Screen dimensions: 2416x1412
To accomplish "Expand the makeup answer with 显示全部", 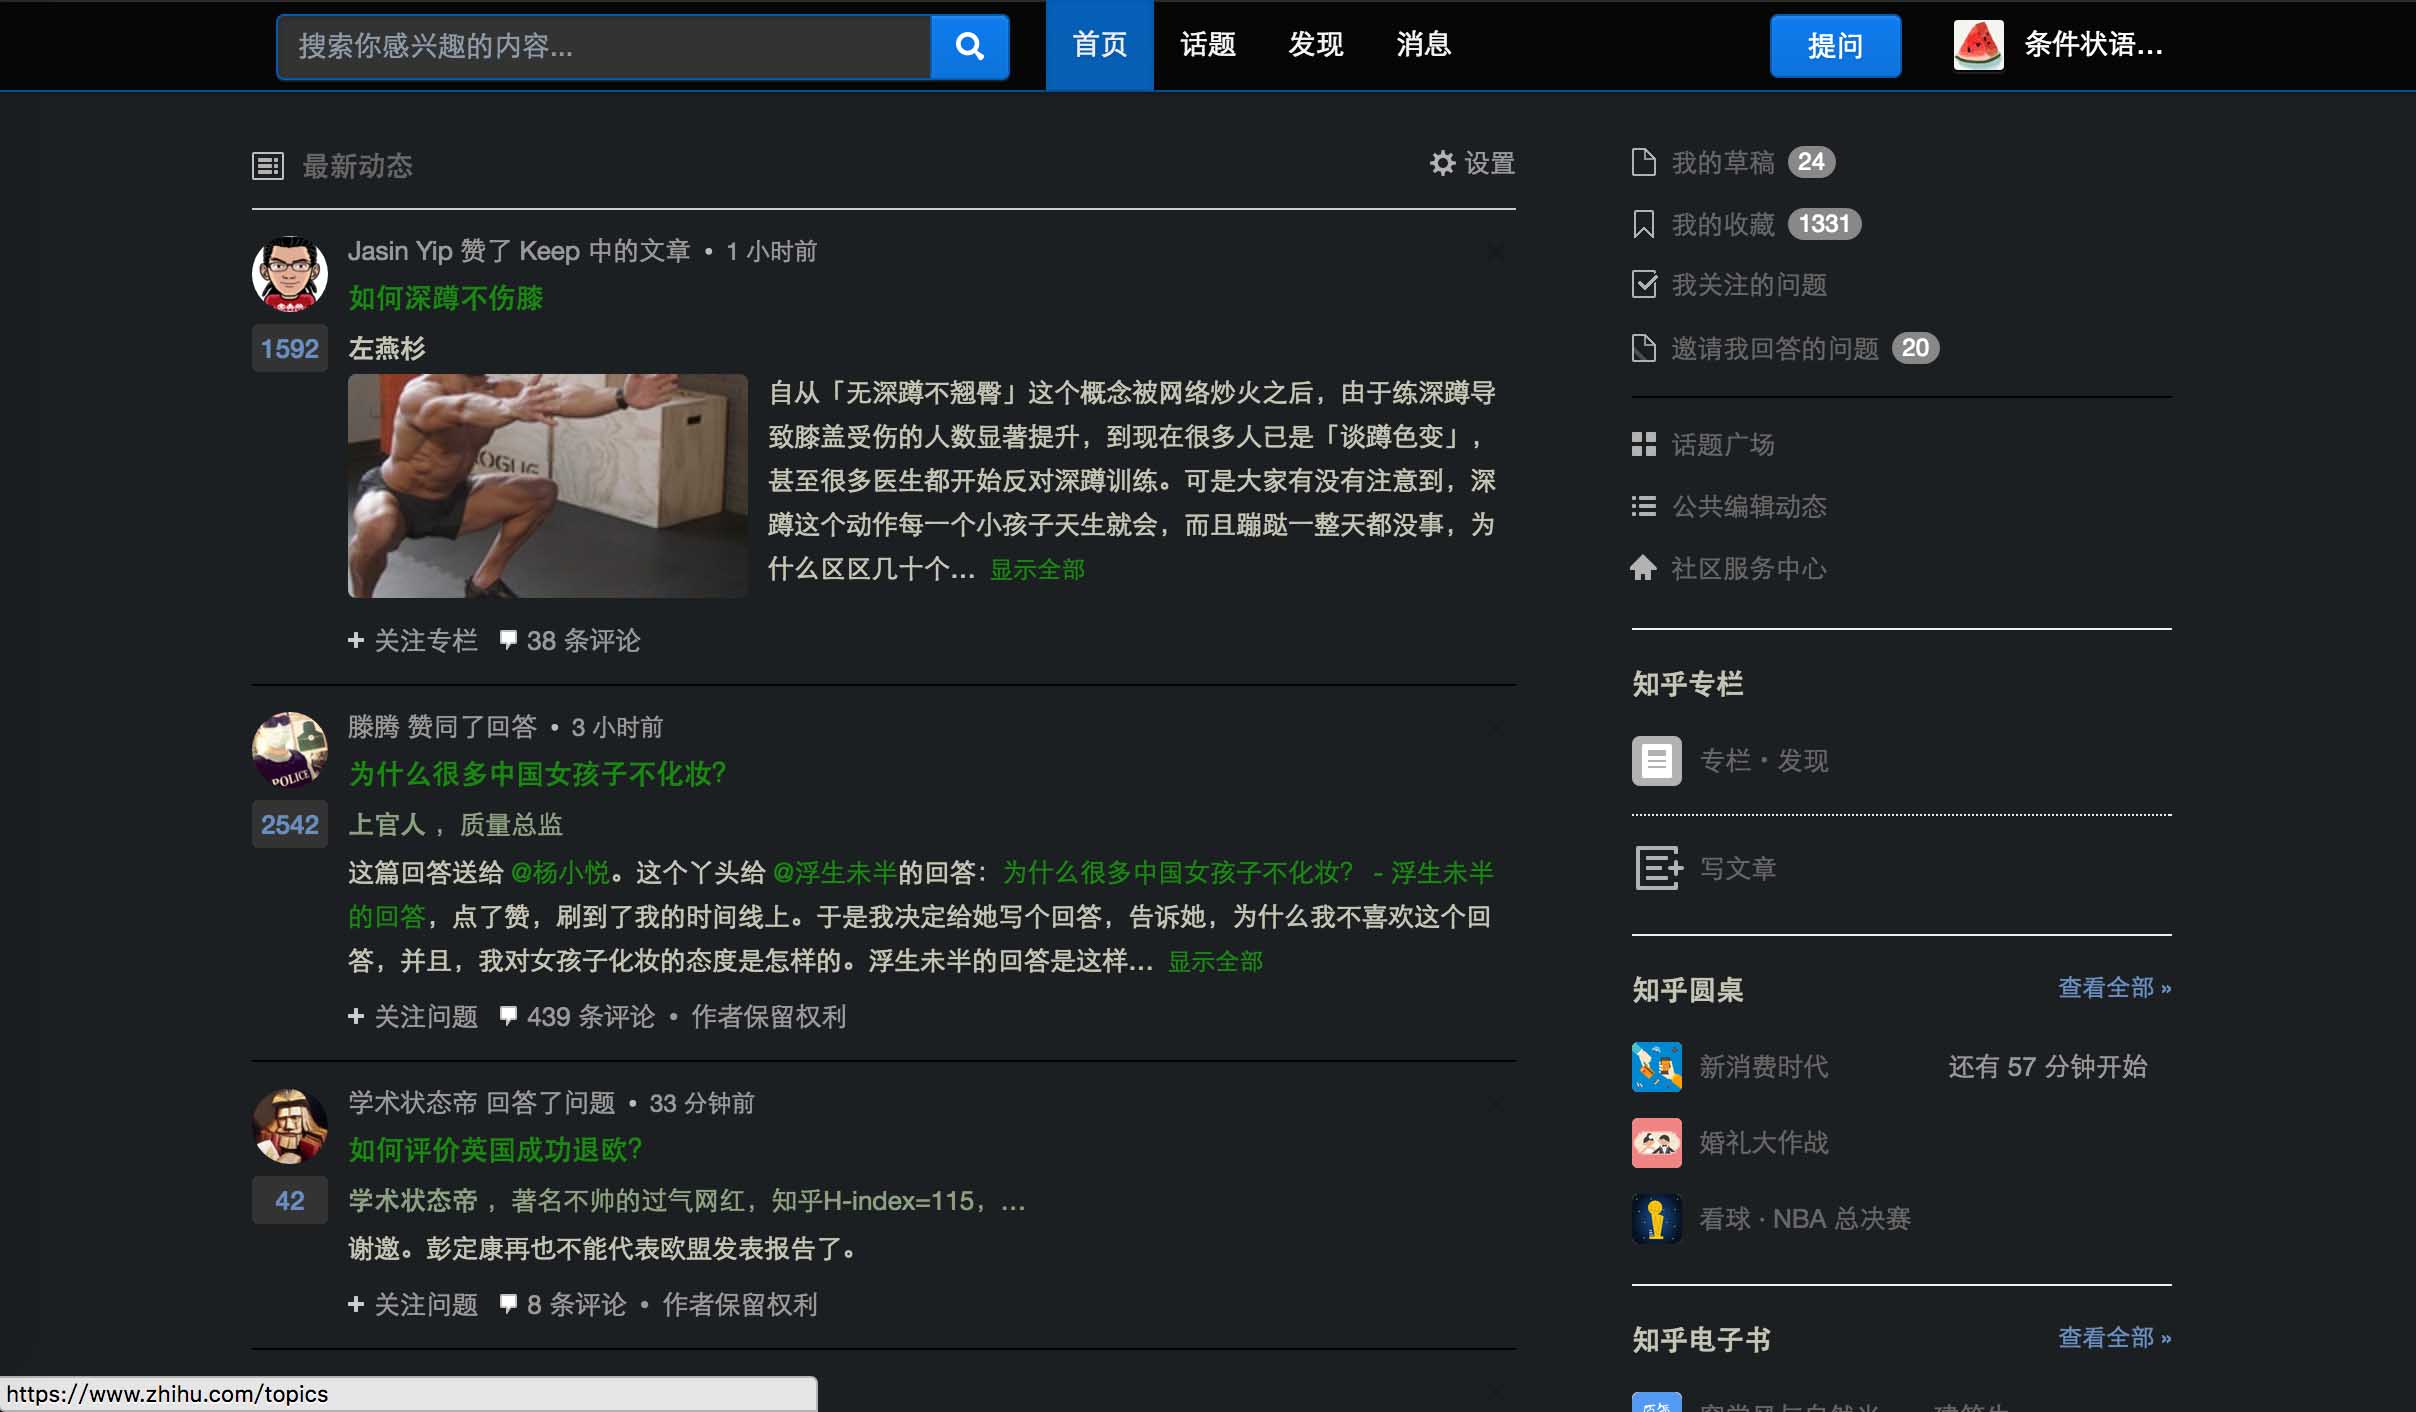I will pyautogui.click(x=1215, y=962).
